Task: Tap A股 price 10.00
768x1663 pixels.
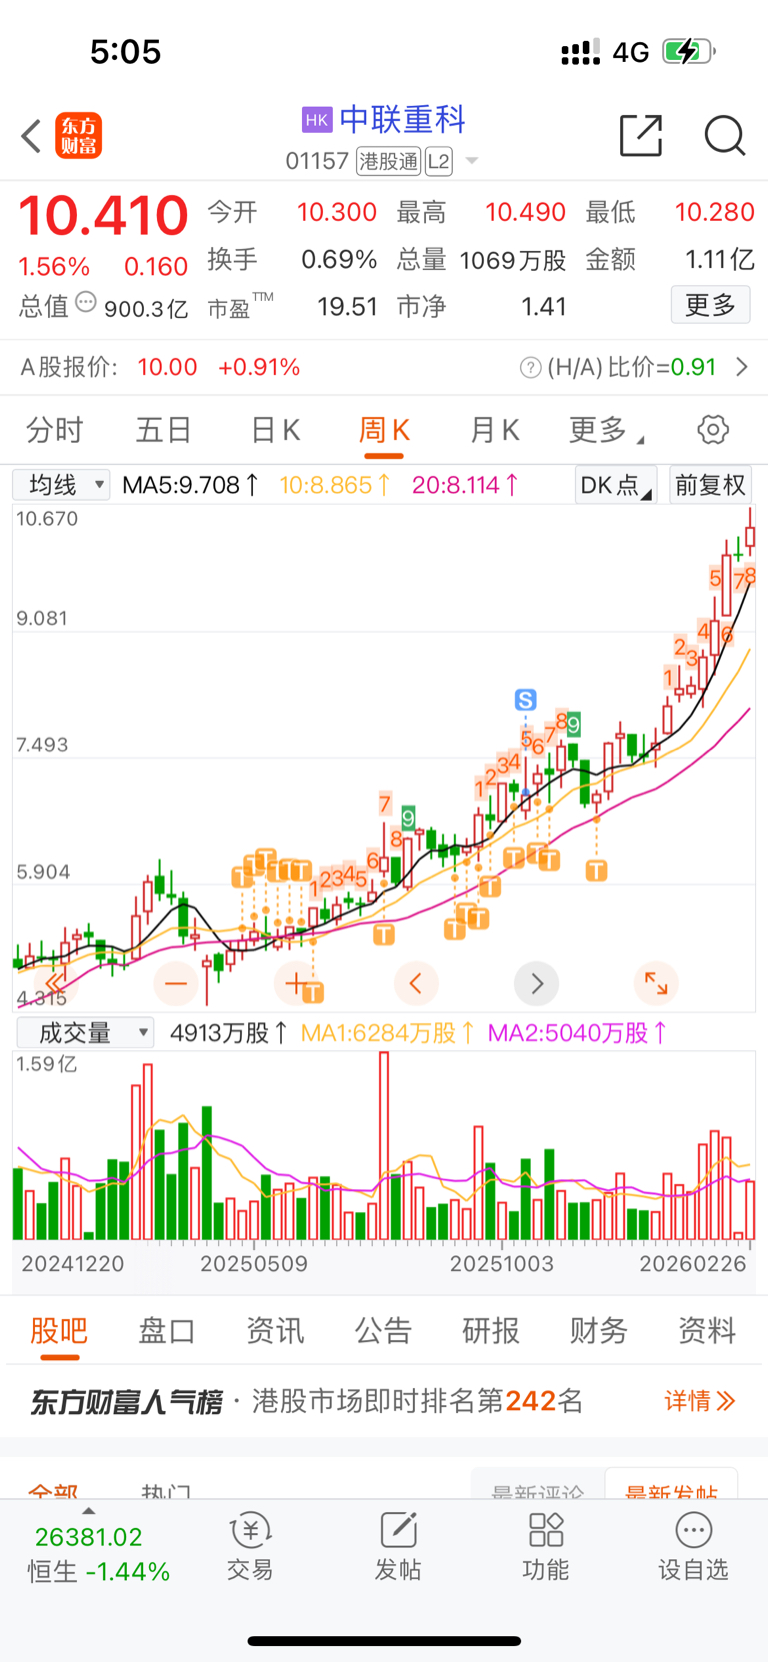Action: (167, 367)
